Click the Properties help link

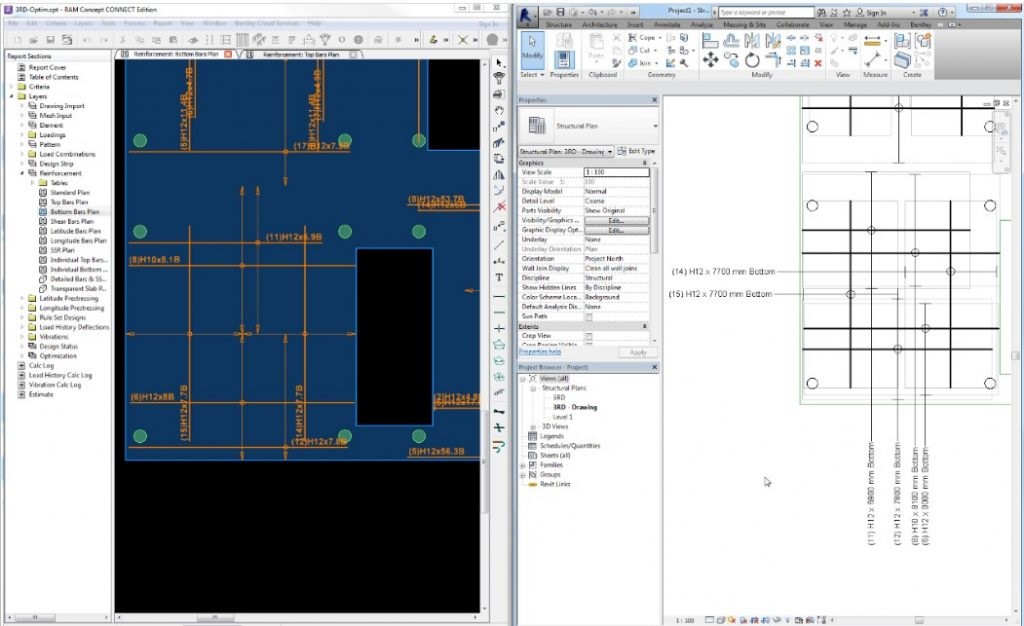539,352
